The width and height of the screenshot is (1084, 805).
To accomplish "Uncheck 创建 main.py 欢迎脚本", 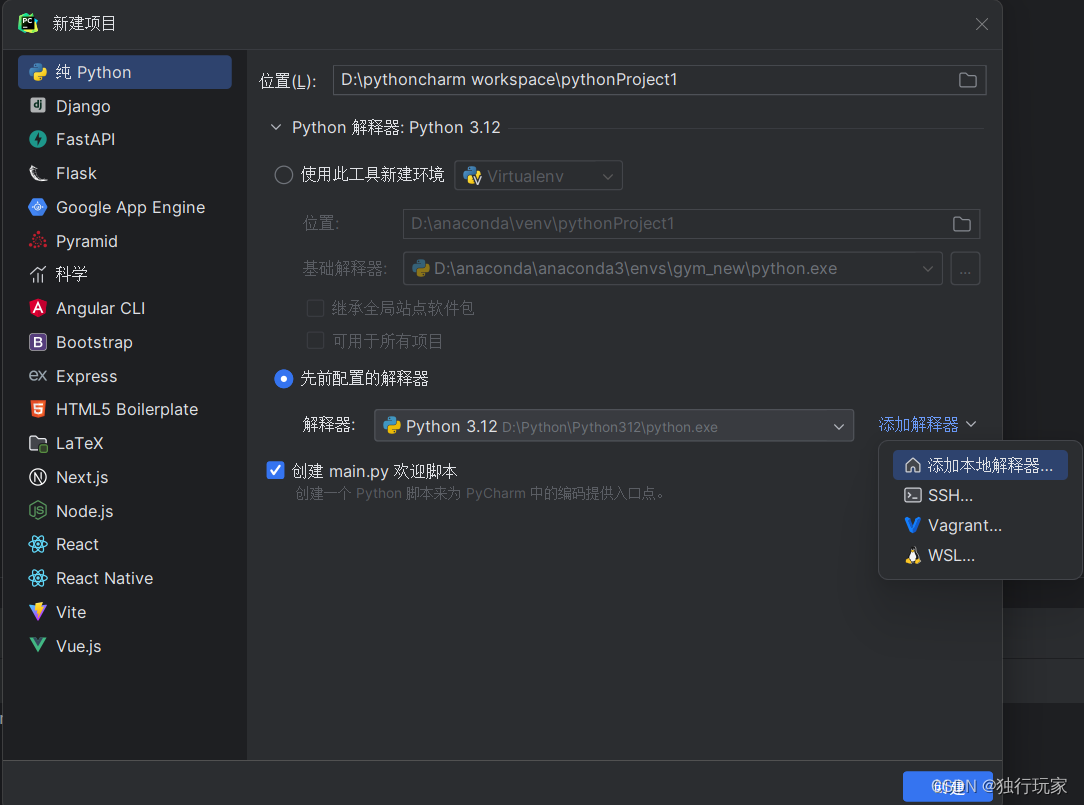I will point(275,470).
